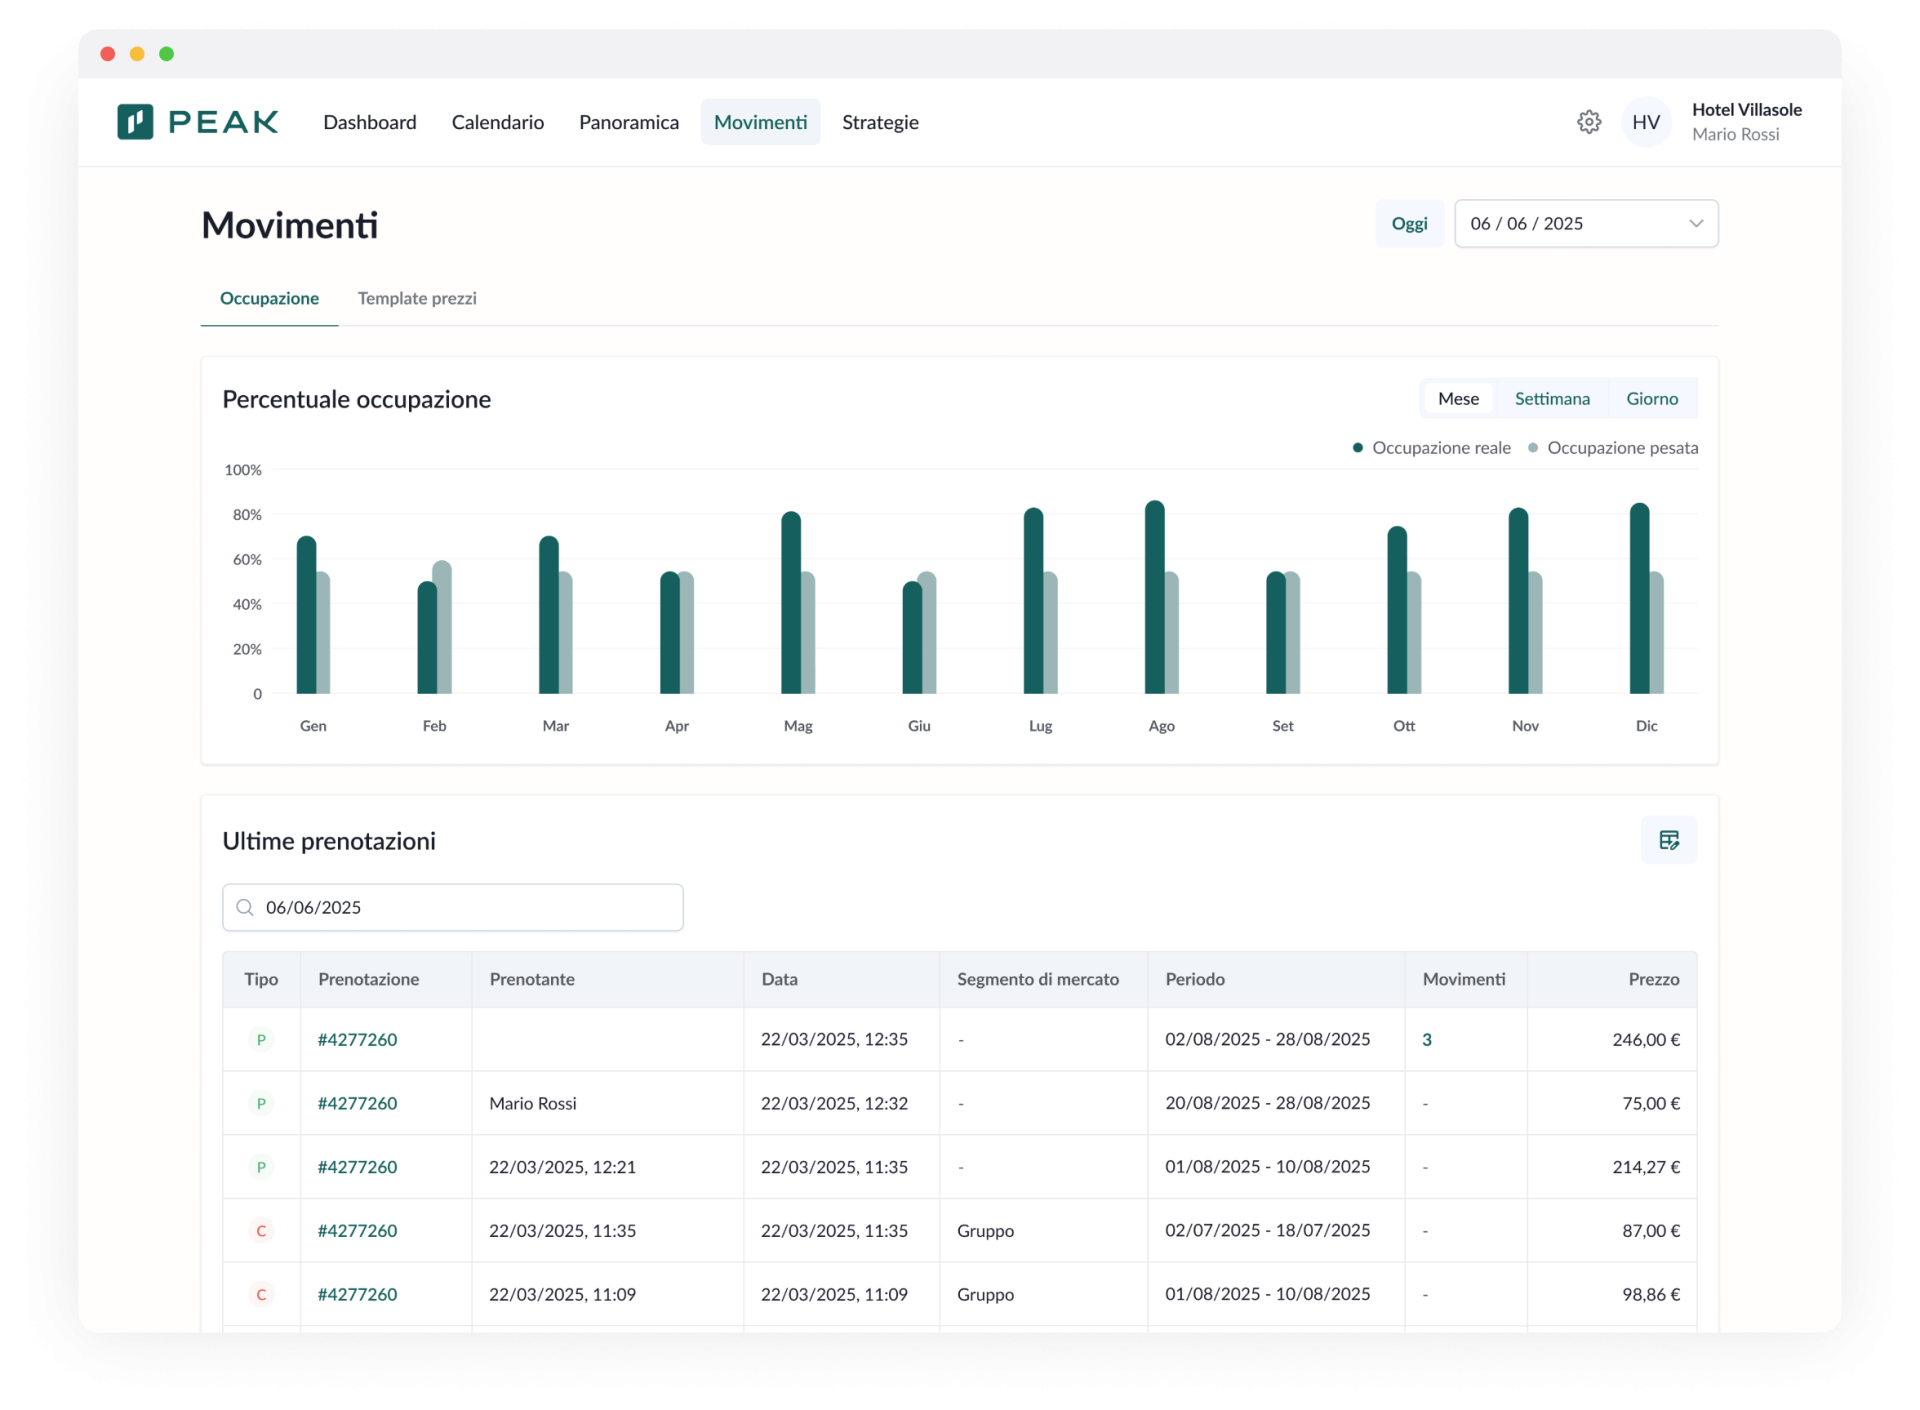Open booking #4277260 for Mario Rossi
Screen dimensions: 1920x1410
357,1103
